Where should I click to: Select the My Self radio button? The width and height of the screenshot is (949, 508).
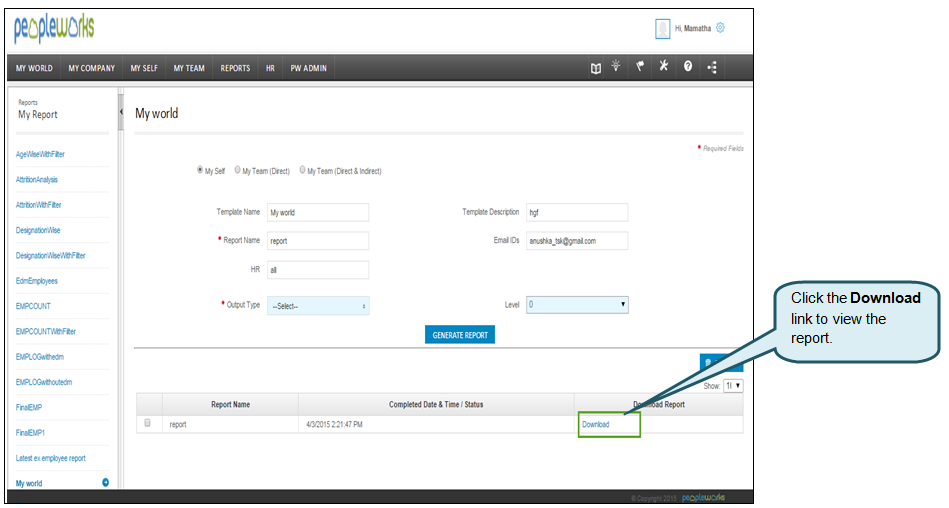click(x=201, y=171)
